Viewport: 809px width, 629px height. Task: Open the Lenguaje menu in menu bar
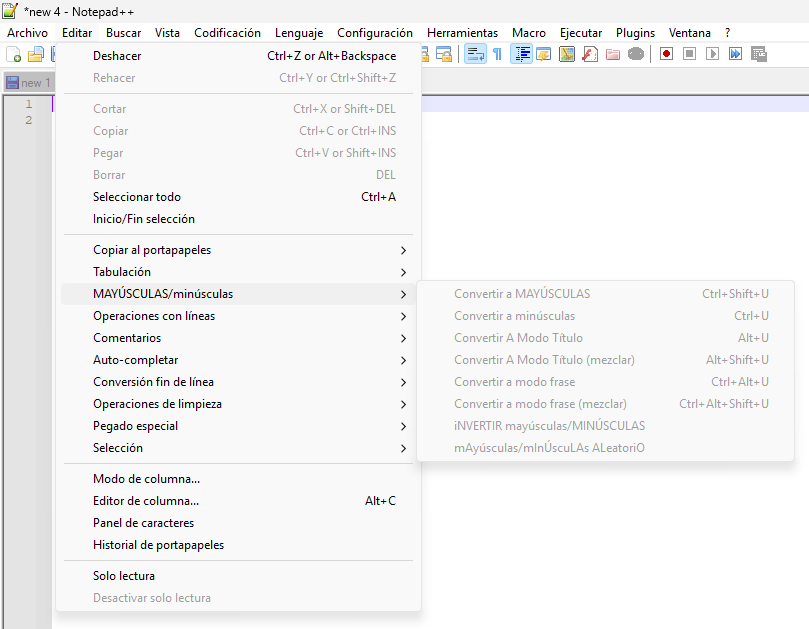(299, 33)
